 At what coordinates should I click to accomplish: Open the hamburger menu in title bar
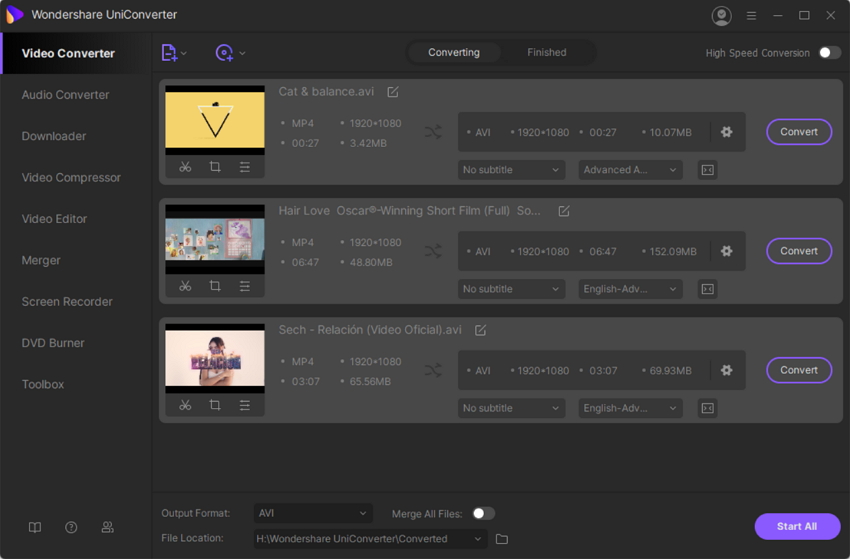click(x=751, y=16)
